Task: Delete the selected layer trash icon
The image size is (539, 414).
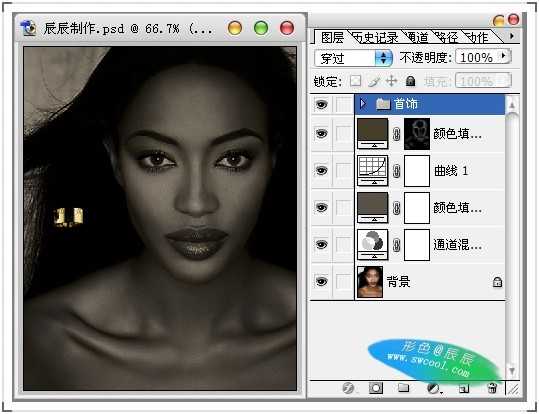Action: [x=492, y=388]
